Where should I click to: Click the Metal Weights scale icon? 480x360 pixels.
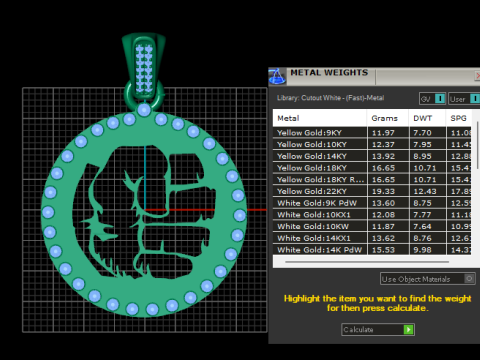277,76
